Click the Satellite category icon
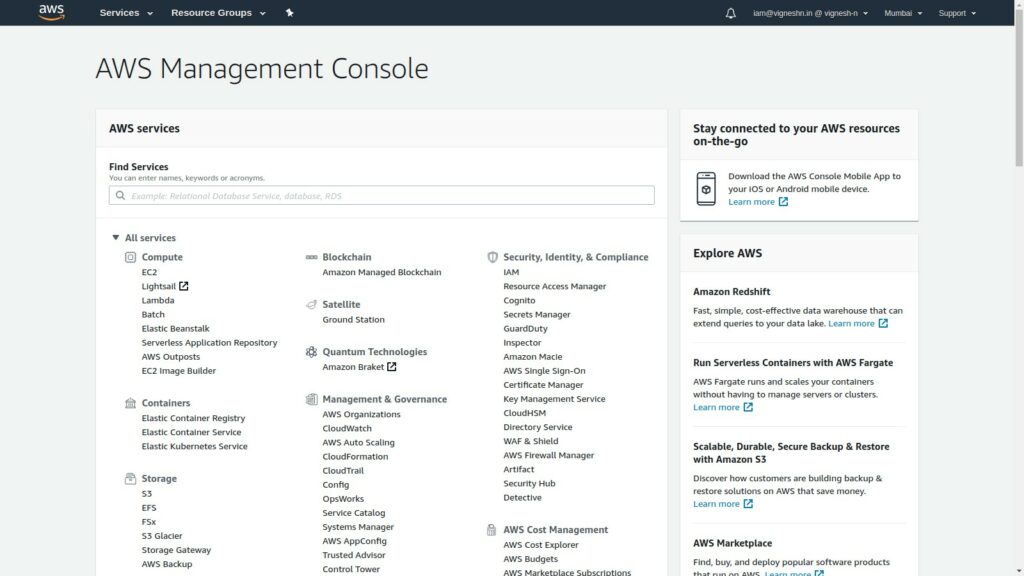This screenshot has height=576, width=1024. [312, 304]
